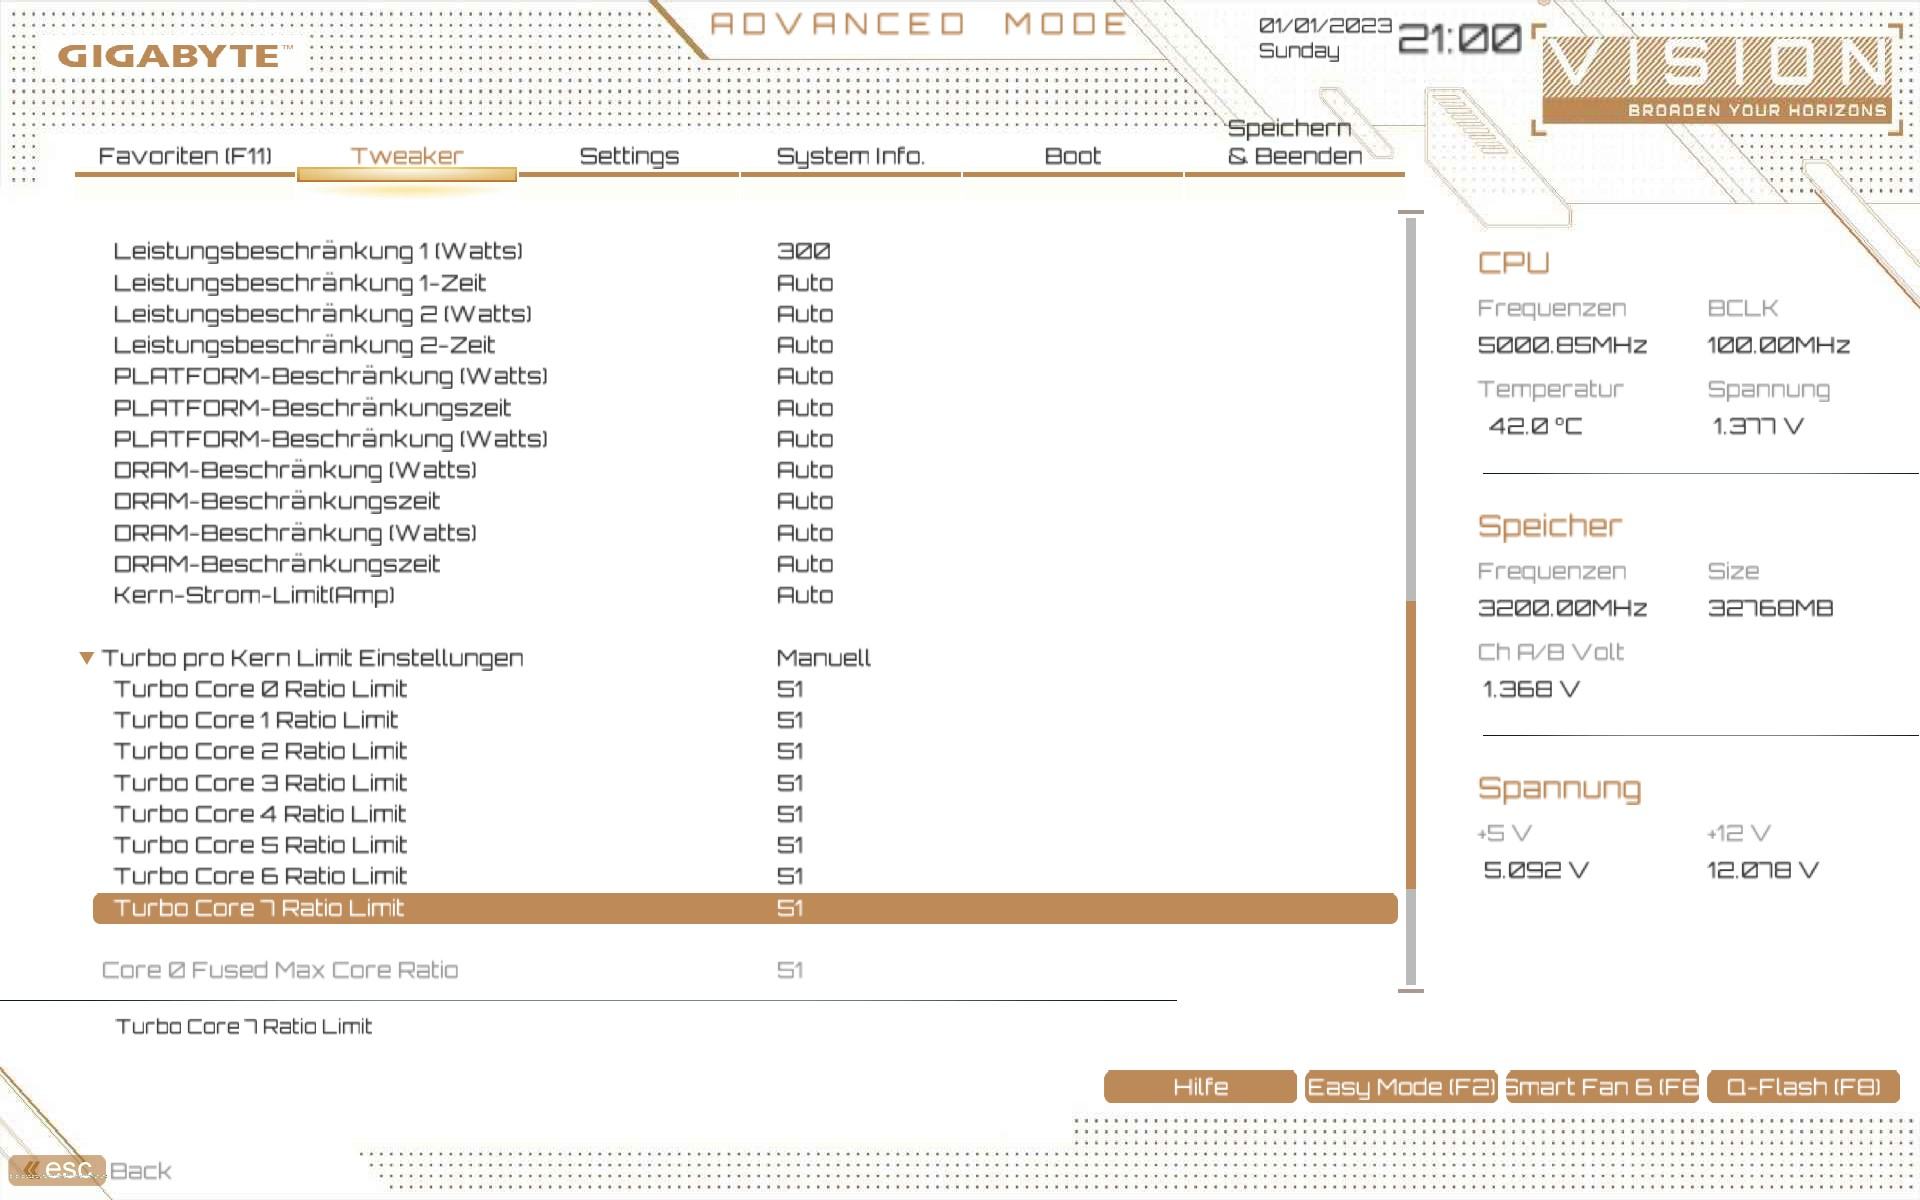Select Turbo Core 5 Ratio Limit
Screen dimensions: 1920x1200
(x=260, y=845)
